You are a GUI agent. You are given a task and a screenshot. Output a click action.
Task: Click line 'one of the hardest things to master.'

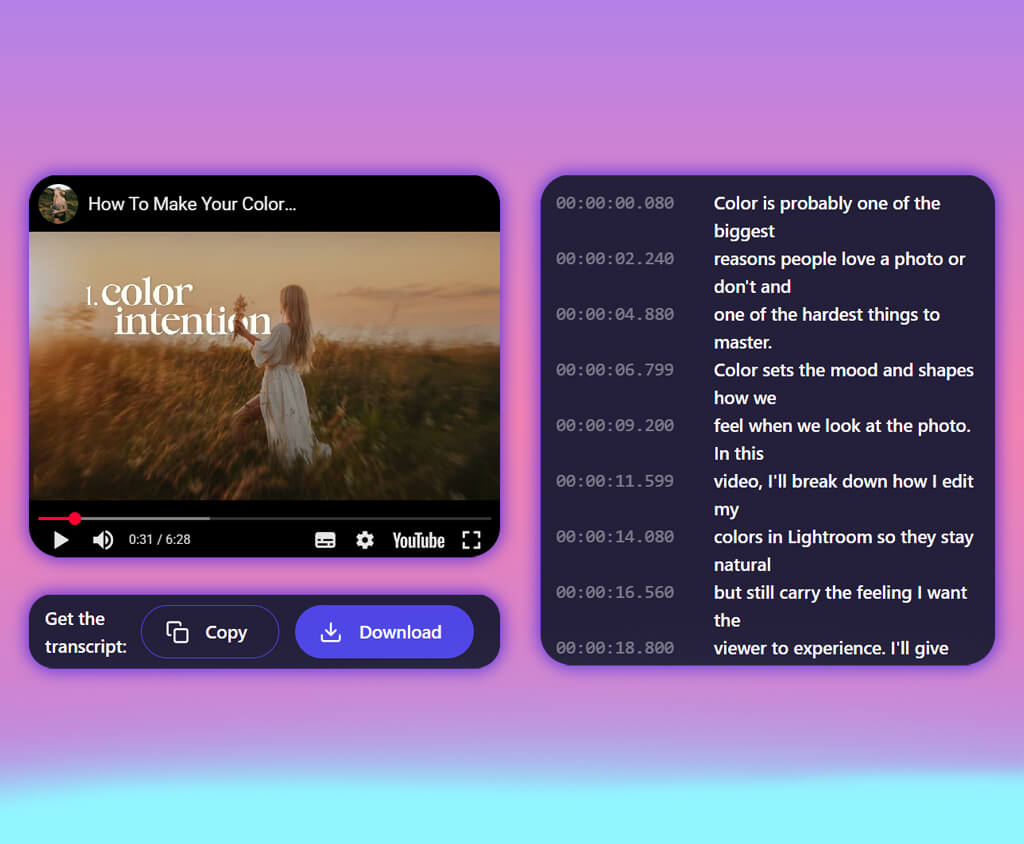pos(827,328)
